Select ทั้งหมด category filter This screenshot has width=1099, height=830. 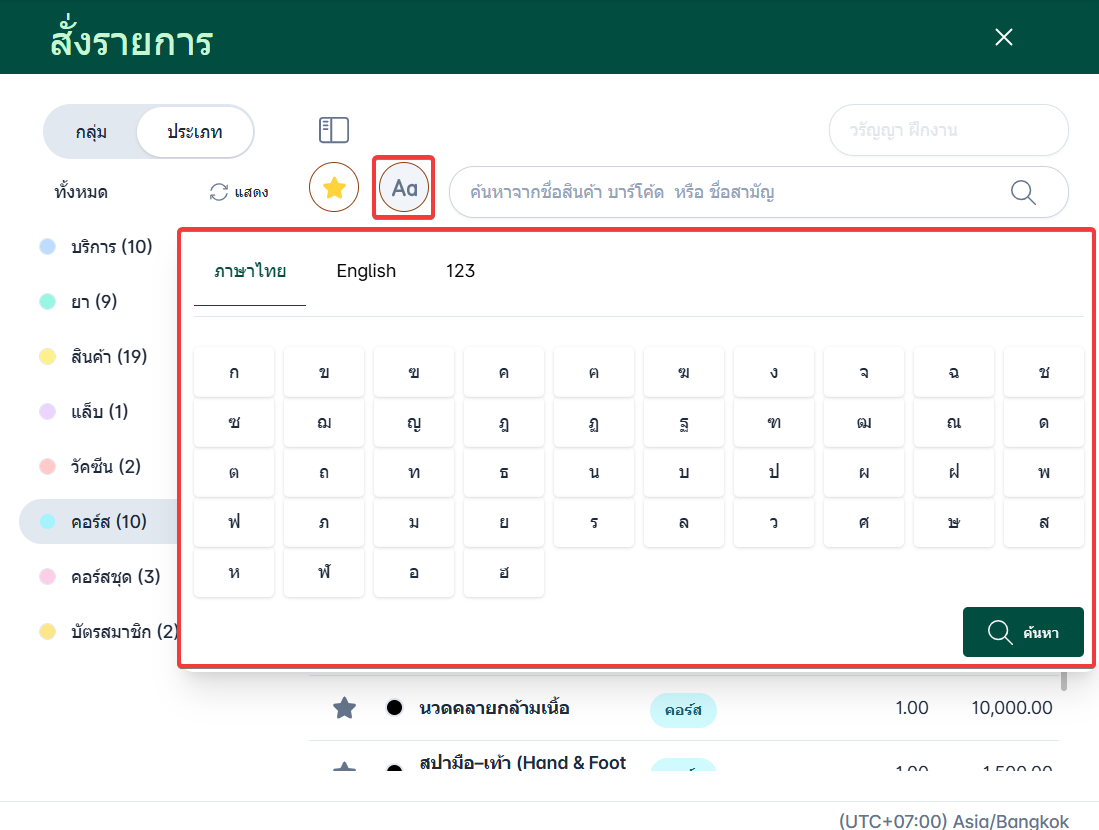81,192
